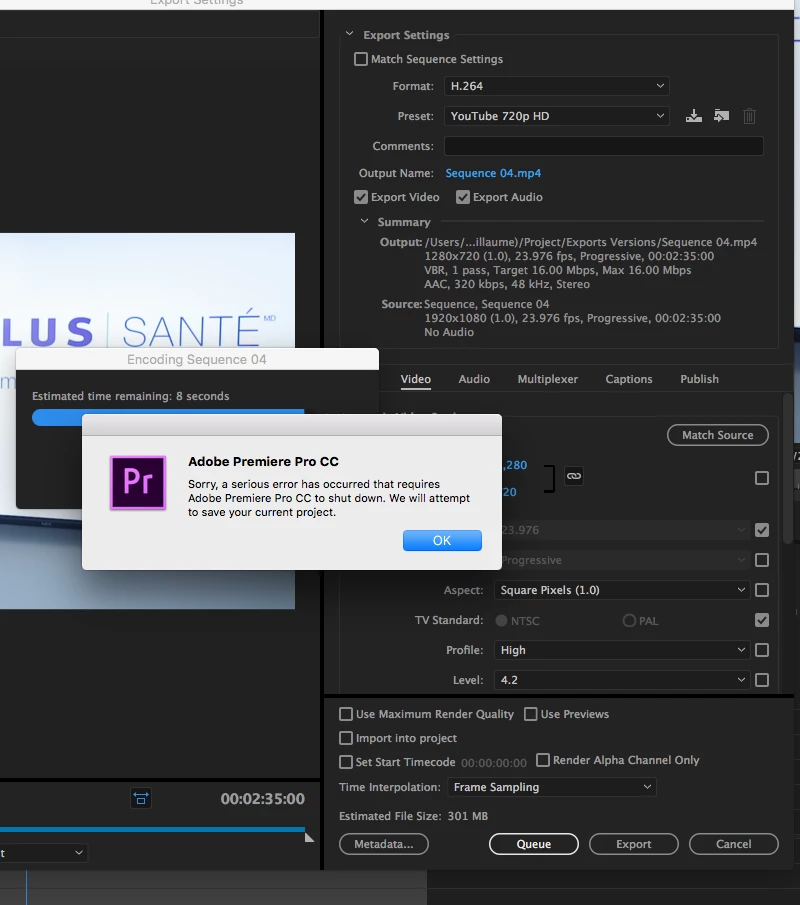Click Sequence 04.mp4 output name link
Viewport: 800px width, 905px height.
pyautogui.click(x=494, y=173)
